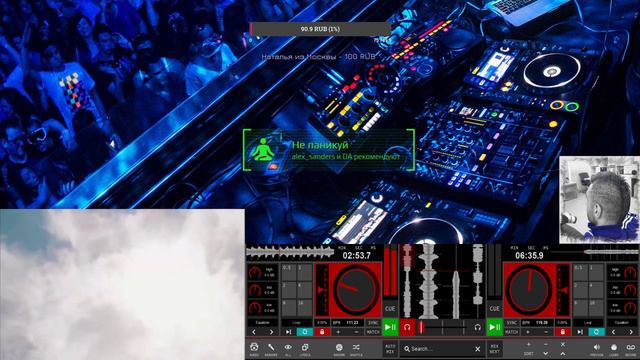Toggle left deck play/pause
This screenshot has width=640, height=360.
[390, 327]
